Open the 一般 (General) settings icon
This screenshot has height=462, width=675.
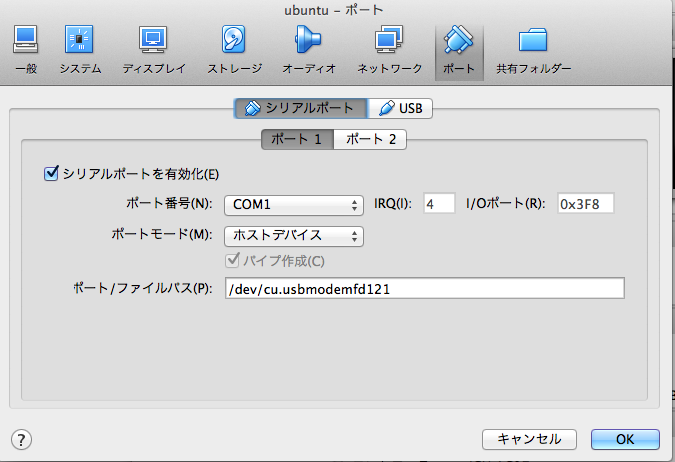(26, 50)
